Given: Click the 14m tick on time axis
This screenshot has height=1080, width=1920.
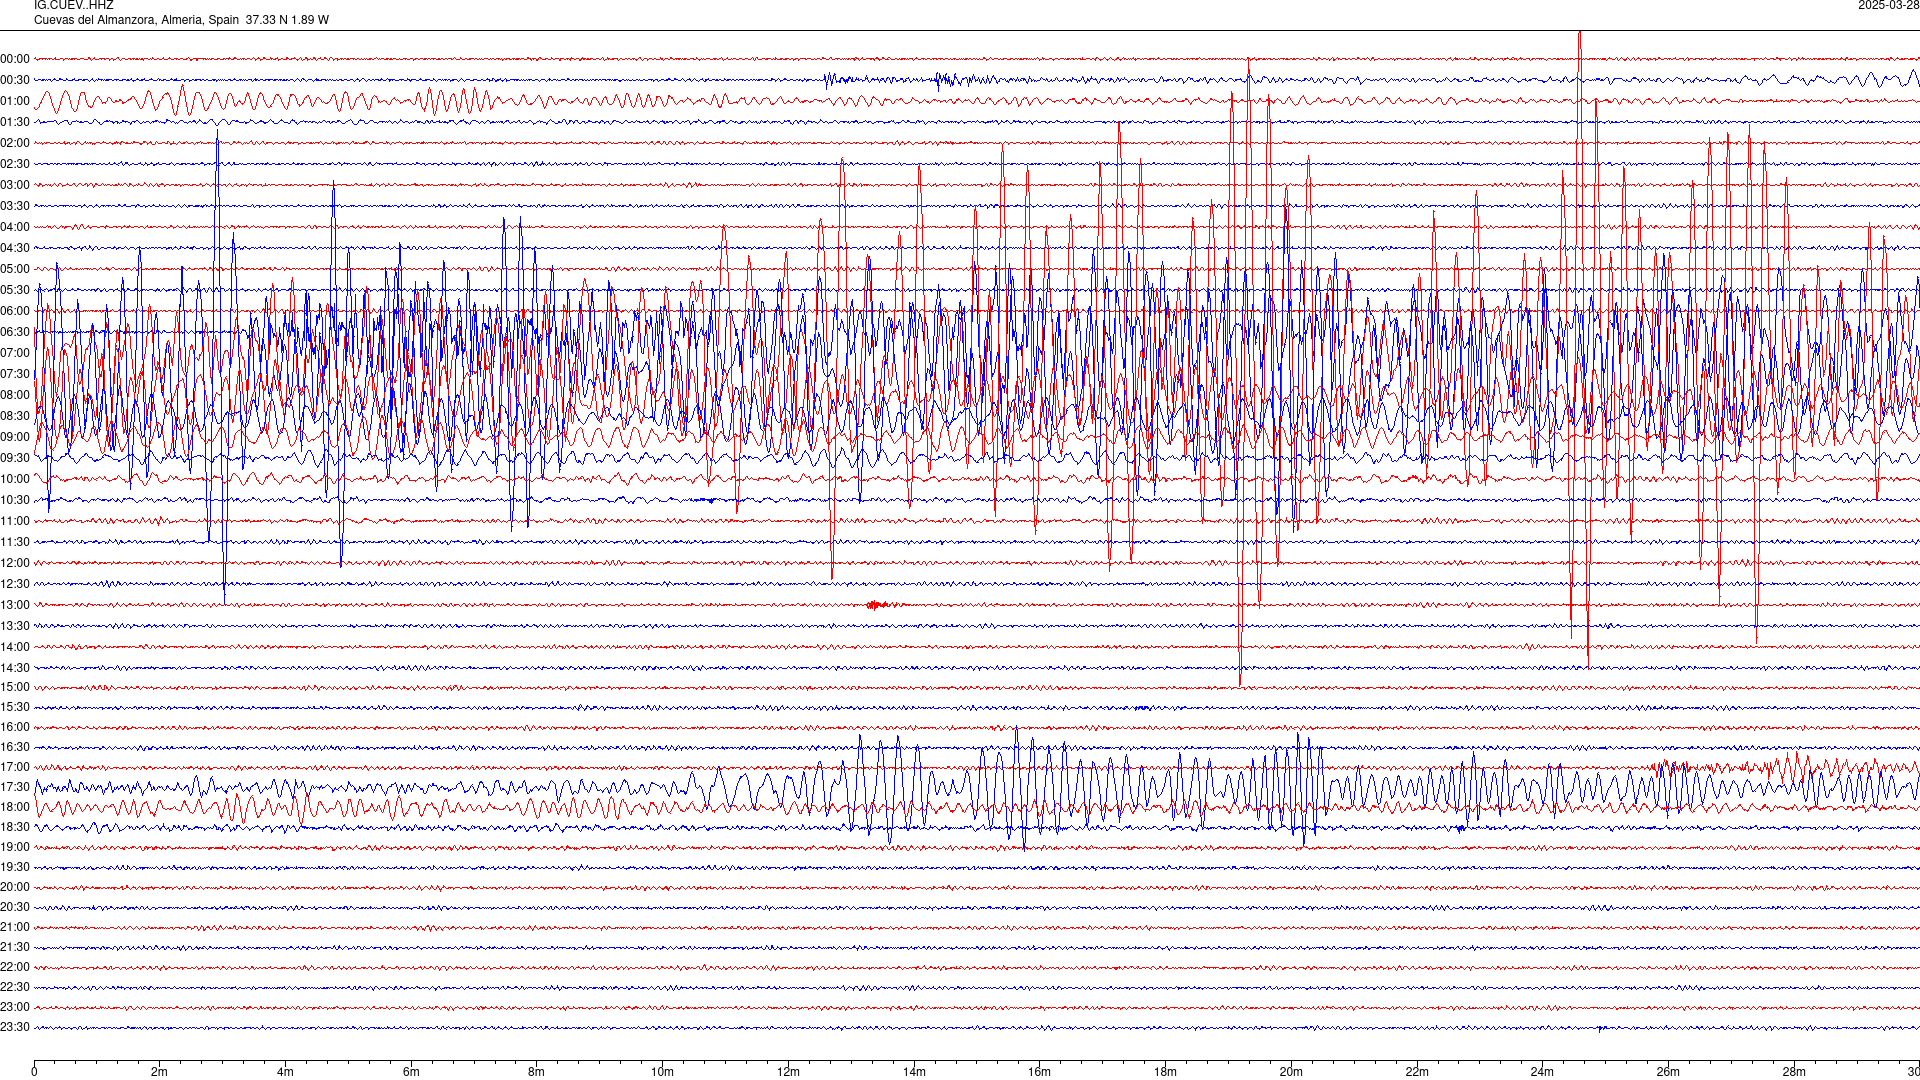Looking at the screenshot, I should click(914, 1072).
